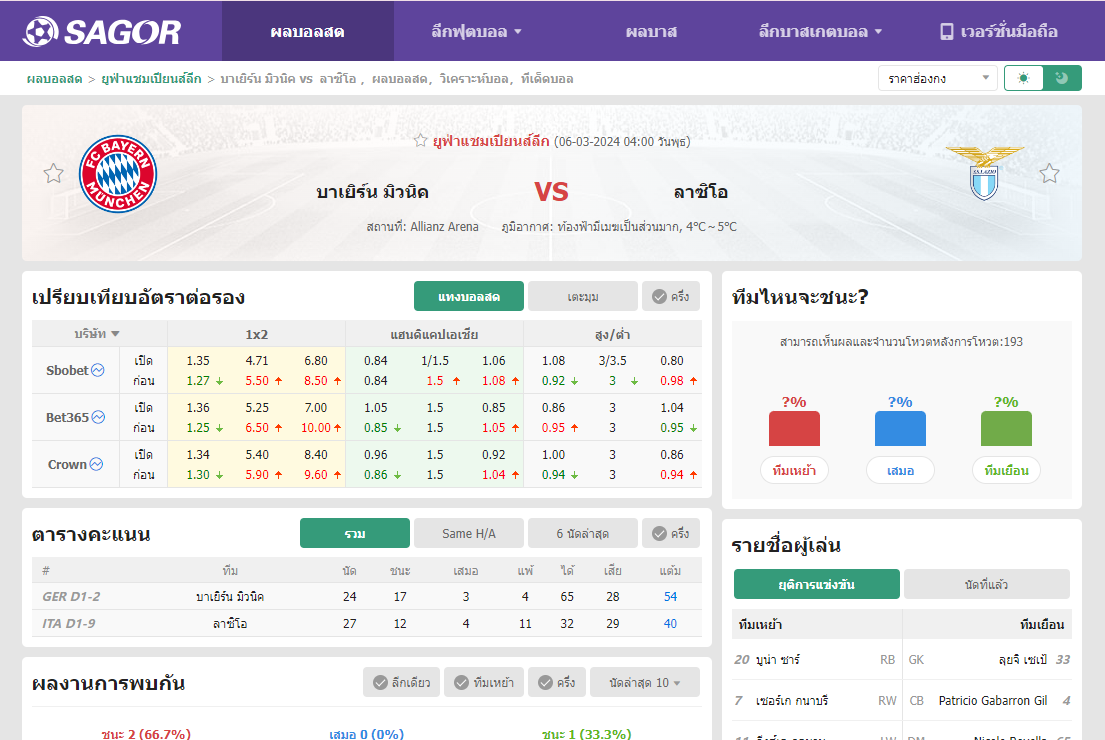
Task: Vote for ทีมเยือน
Action: click(x=1006, y=470)
